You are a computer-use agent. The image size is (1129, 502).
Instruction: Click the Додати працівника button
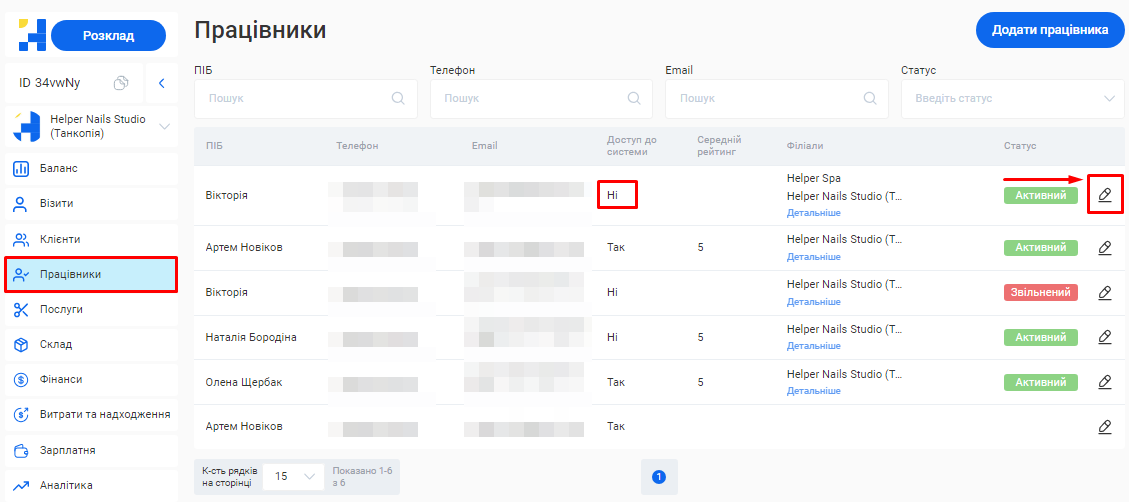pos(1049,30)
